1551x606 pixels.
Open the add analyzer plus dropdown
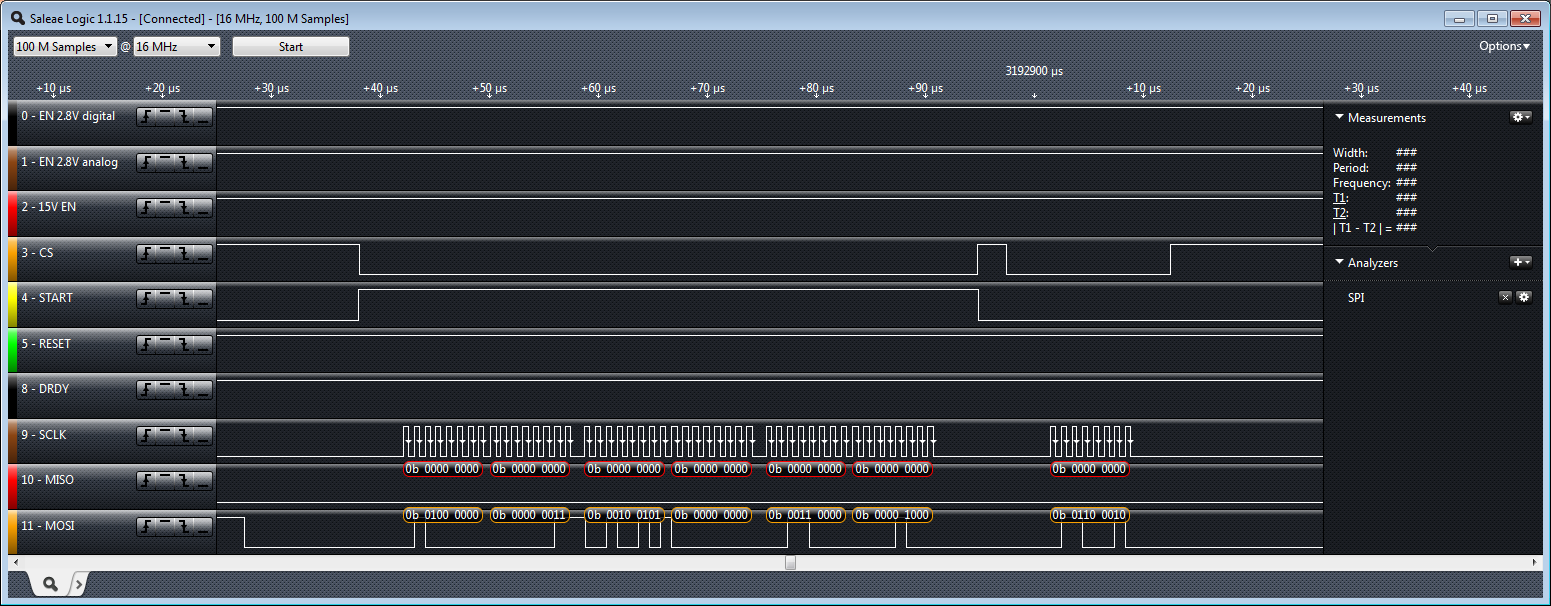click(1520, 262)
